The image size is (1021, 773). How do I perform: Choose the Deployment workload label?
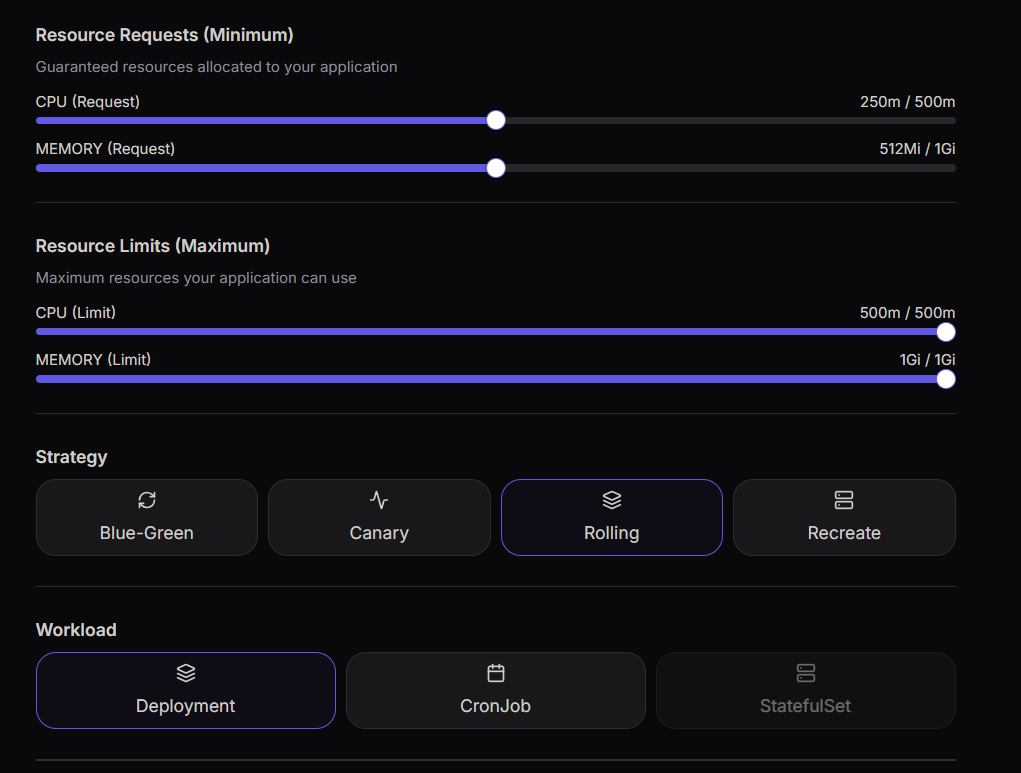(186, 706)
